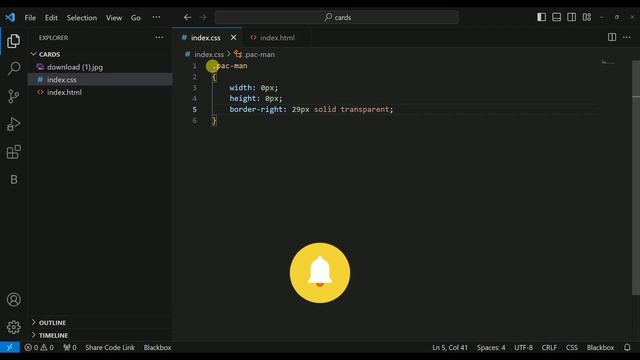The height and width of the screenshot is (360, 640).
Task: Expand the TIMELINE section
Action: 53,335
